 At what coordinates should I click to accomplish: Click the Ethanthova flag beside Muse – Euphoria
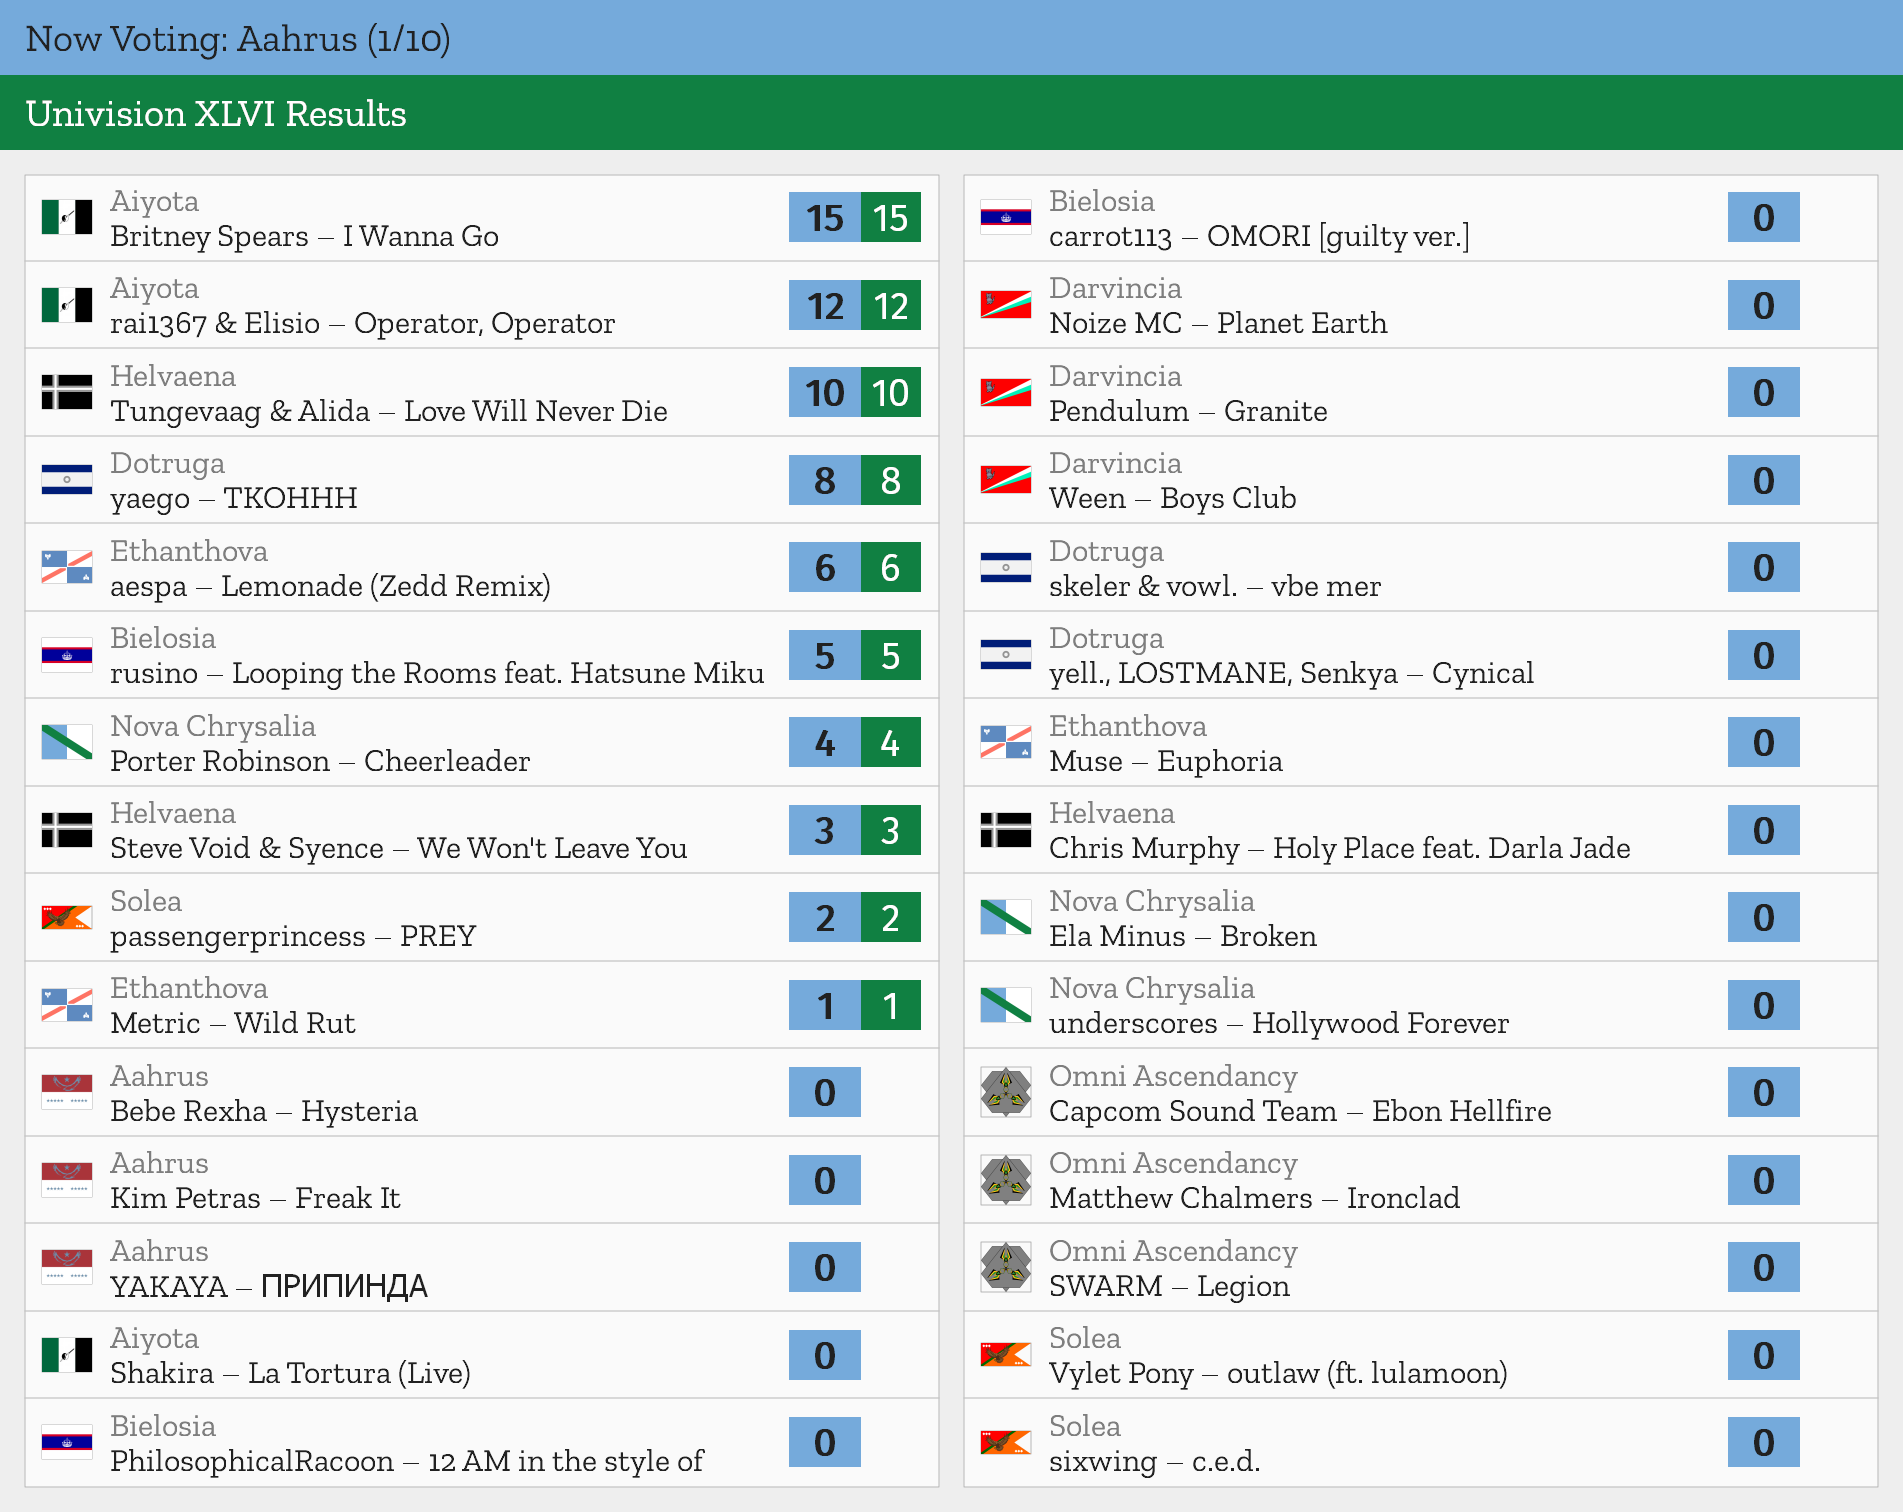[1006, 742]
